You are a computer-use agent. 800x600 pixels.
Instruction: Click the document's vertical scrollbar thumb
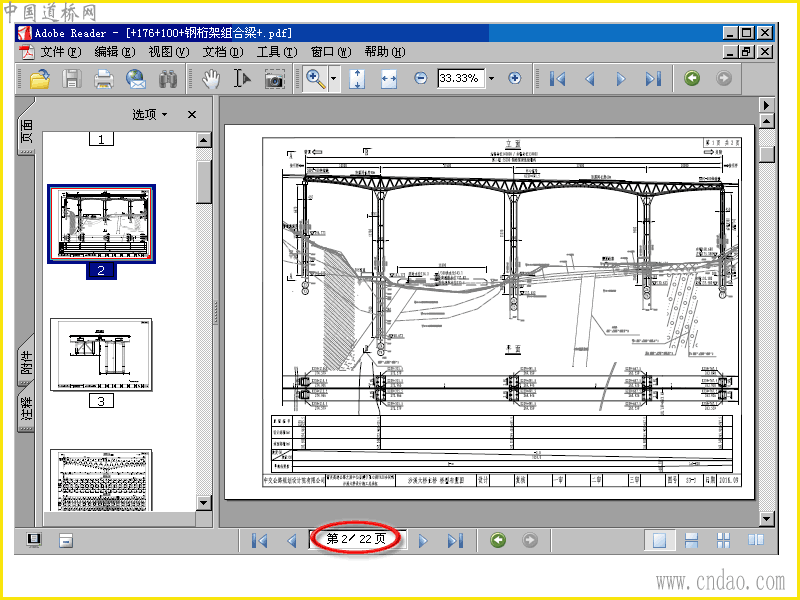coord(766,154)
